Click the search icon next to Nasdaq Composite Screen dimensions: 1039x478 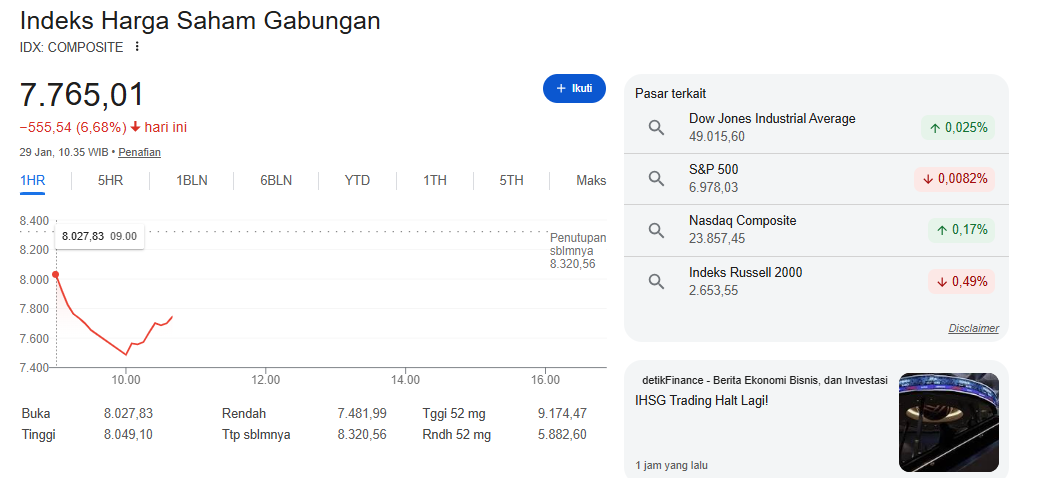[656, 230]
